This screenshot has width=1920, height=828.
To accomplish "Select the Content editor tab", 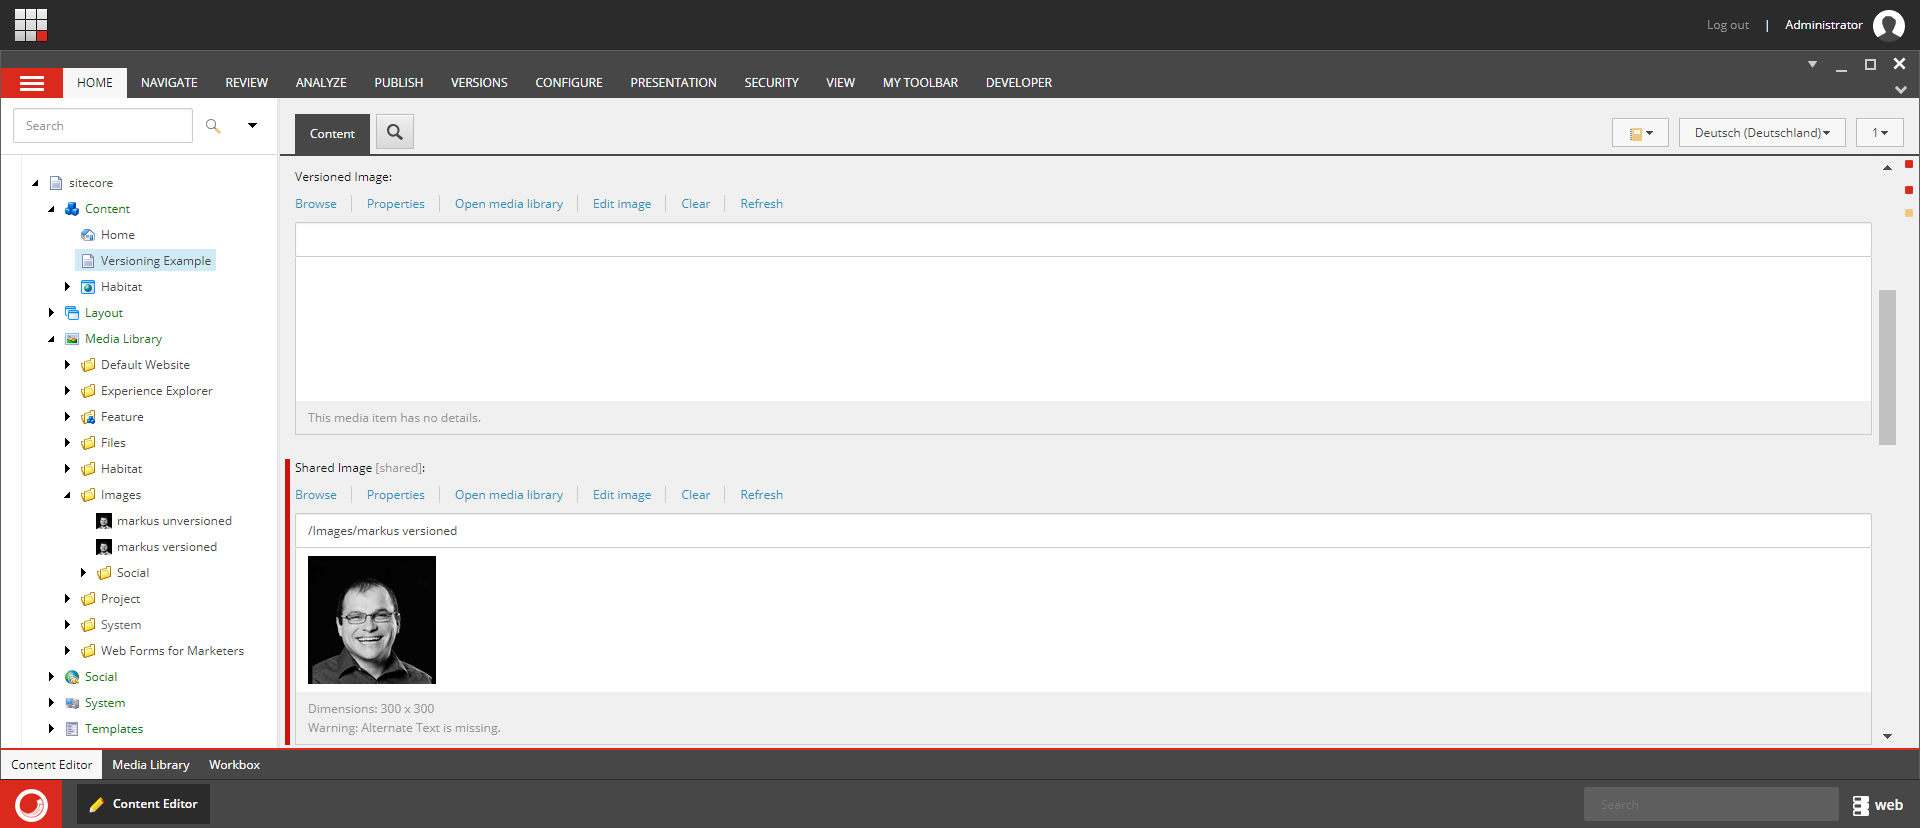I will 332,134.
